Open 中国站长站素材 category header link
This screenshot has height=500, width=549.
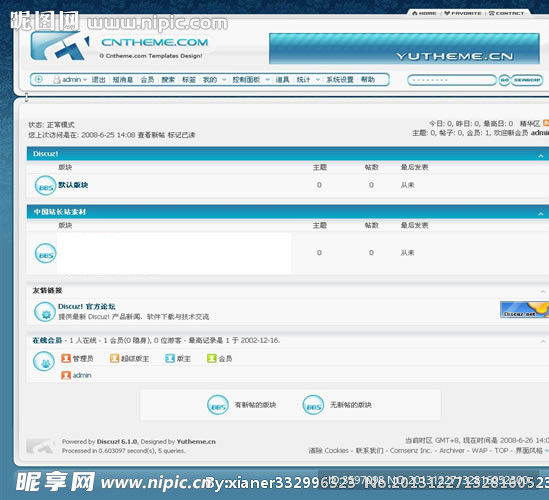pyautogui.click(x=60, y=212)
